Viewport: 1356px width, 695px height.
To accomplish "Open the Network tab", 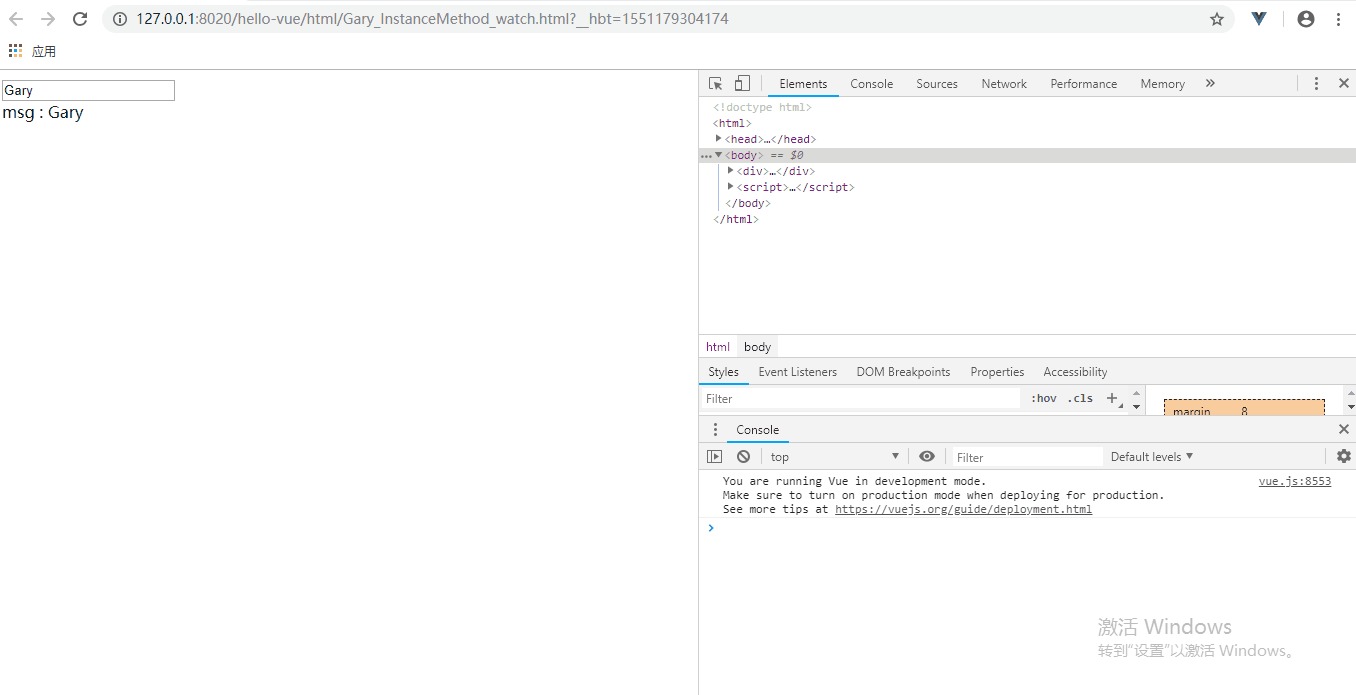I will tap(1004, 84).
